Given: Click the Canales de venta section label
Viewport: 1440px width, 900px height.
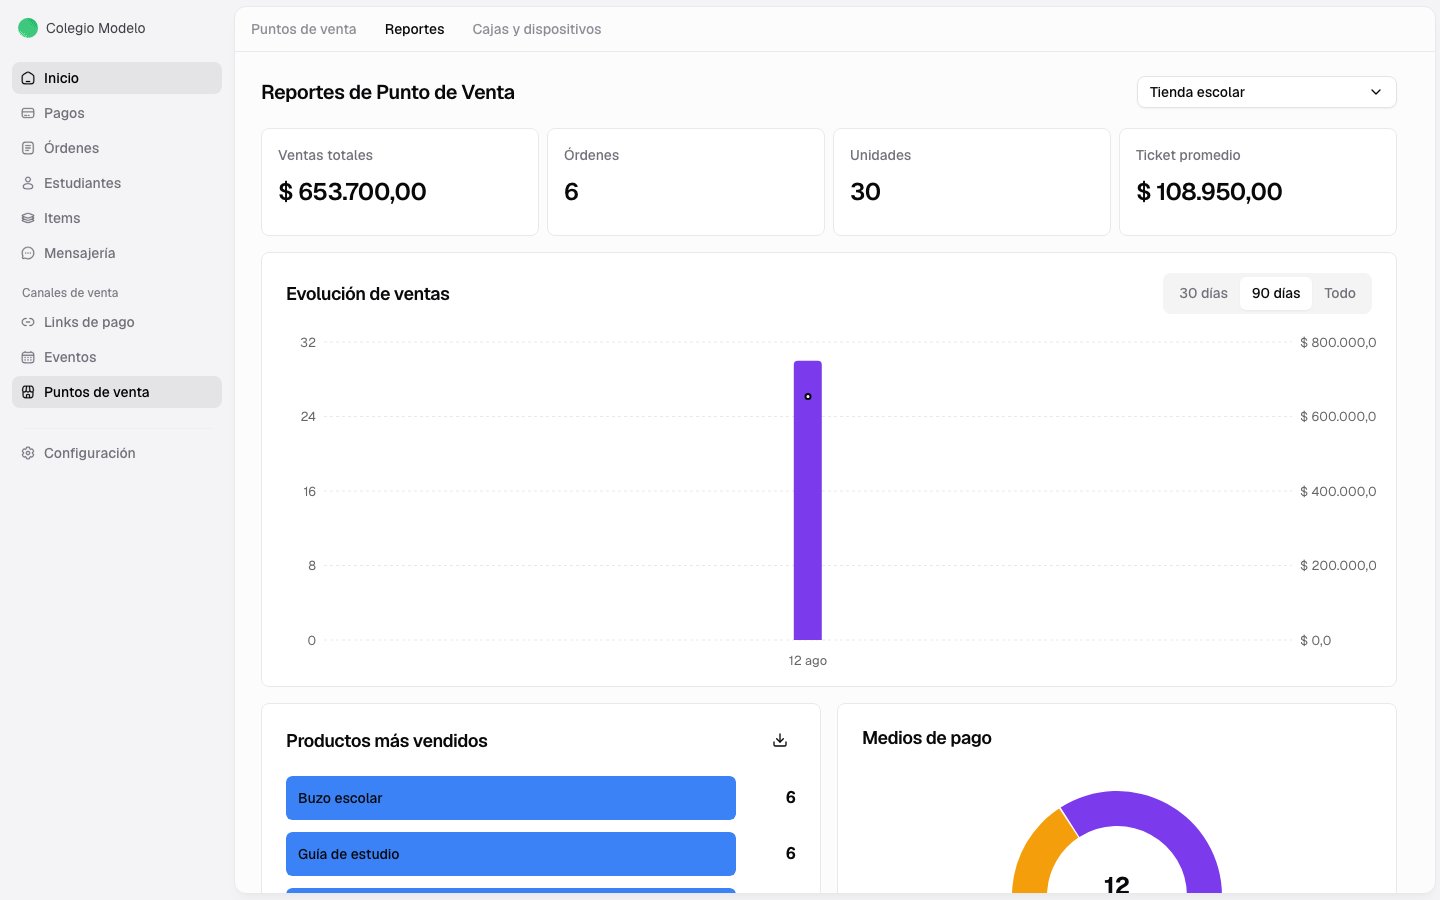Looking at the screenshot, I should click(x=70, y=293).
